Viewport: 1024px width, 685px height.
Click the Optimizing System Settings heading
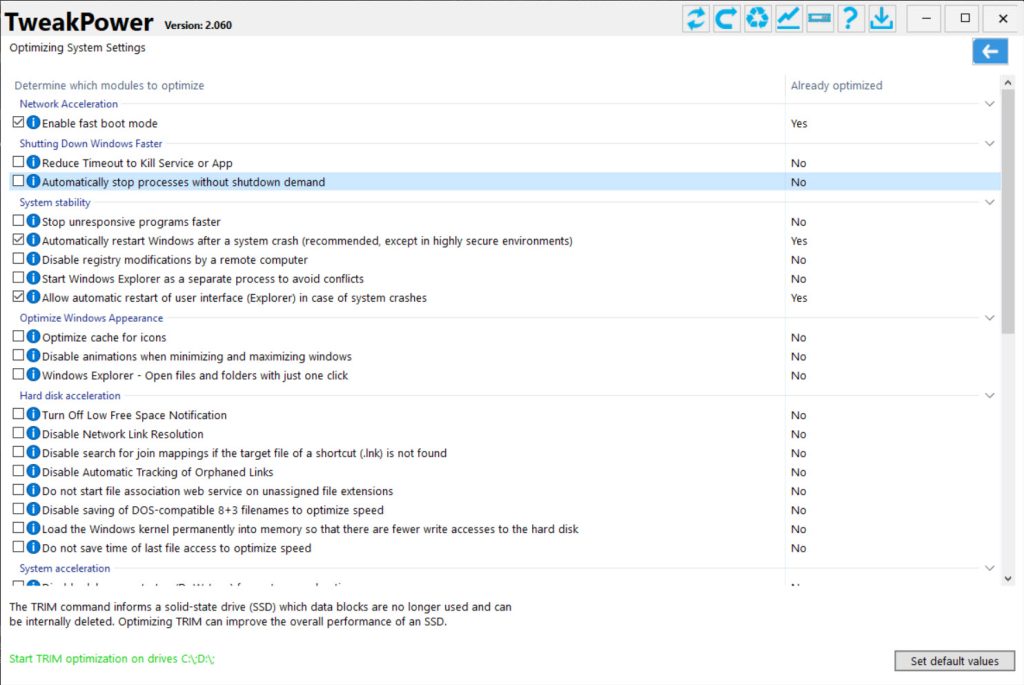coord(77,48)
